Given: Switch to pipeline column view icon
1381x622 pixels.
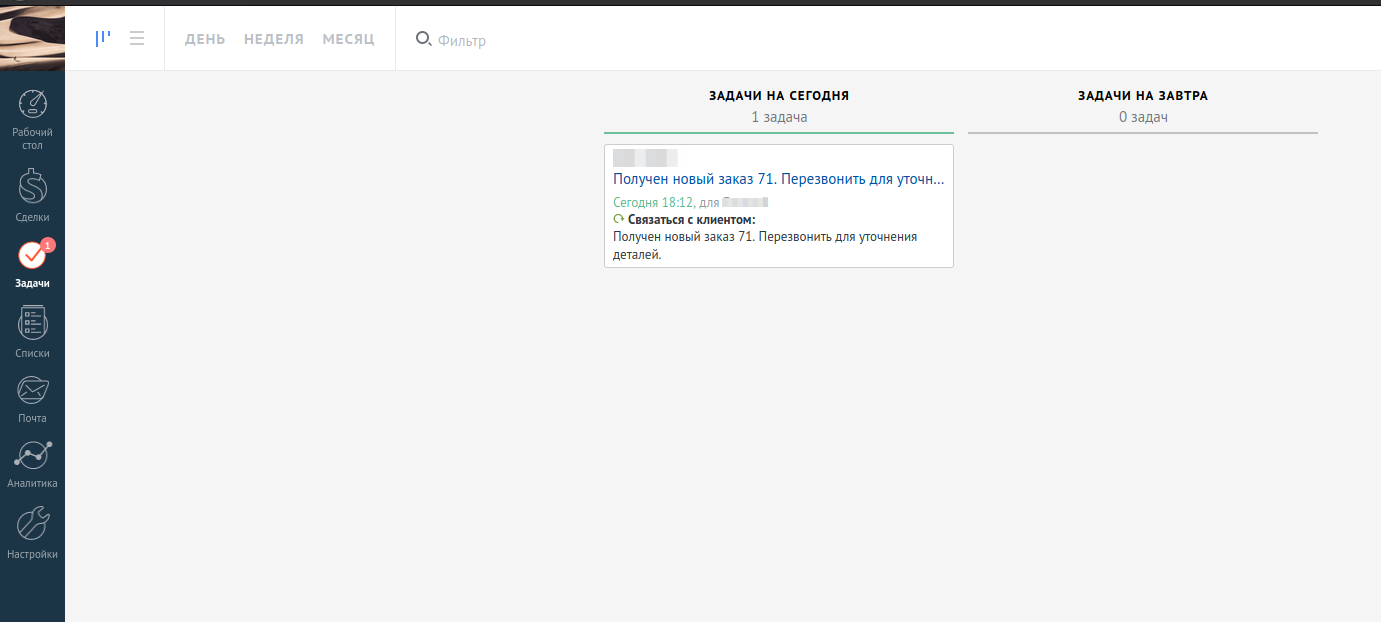Looking at the screenshot, I should (102, 39).
